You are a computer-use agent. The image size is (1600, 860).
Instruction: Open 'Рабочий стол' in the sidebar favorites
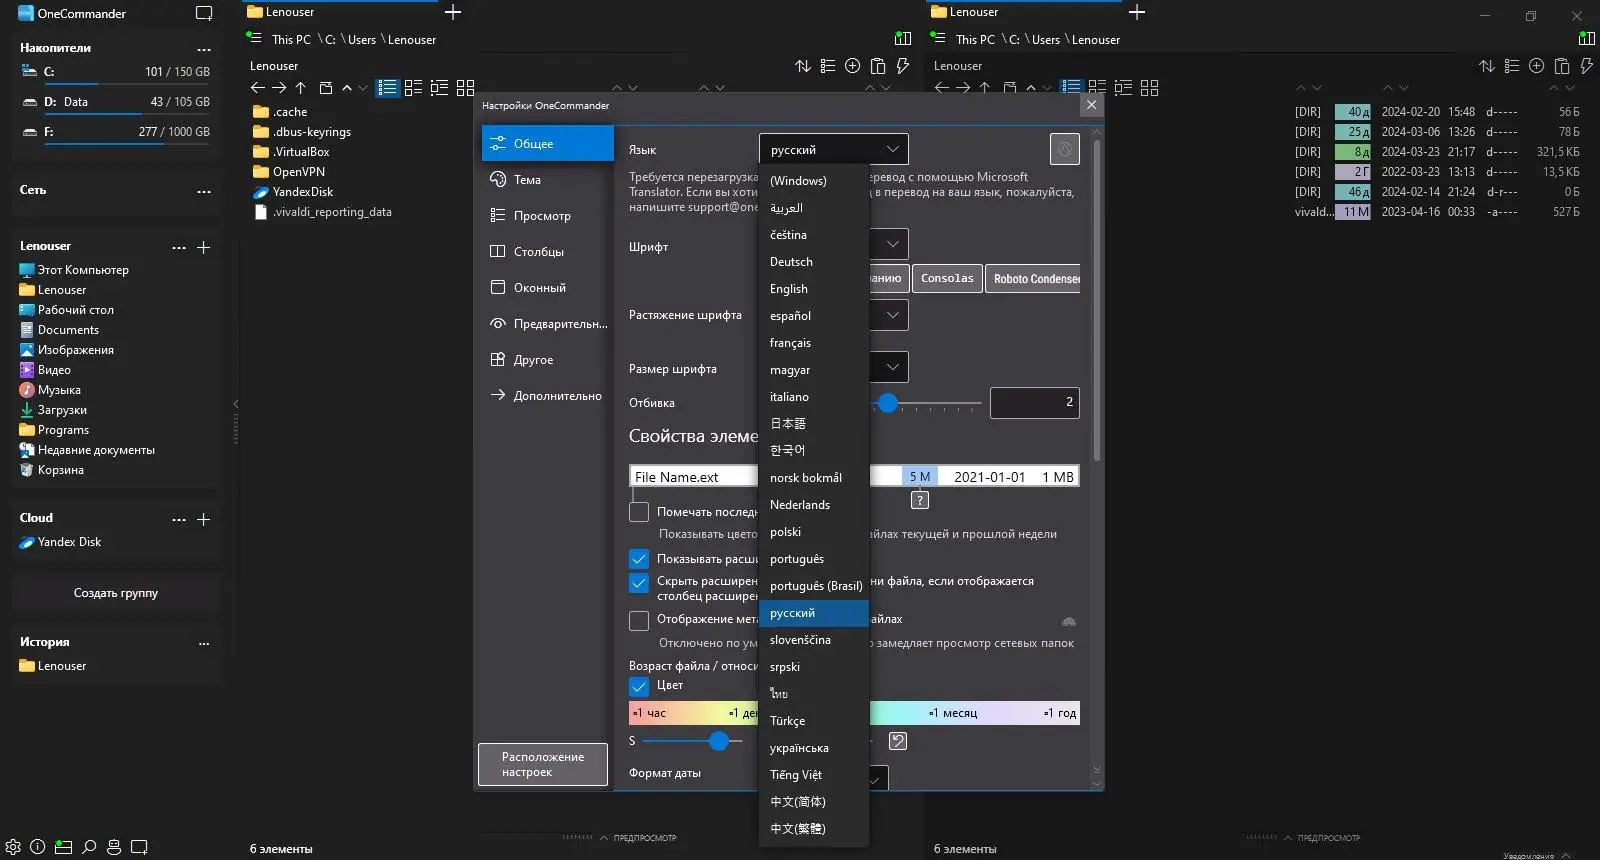(x=76, y=310)
